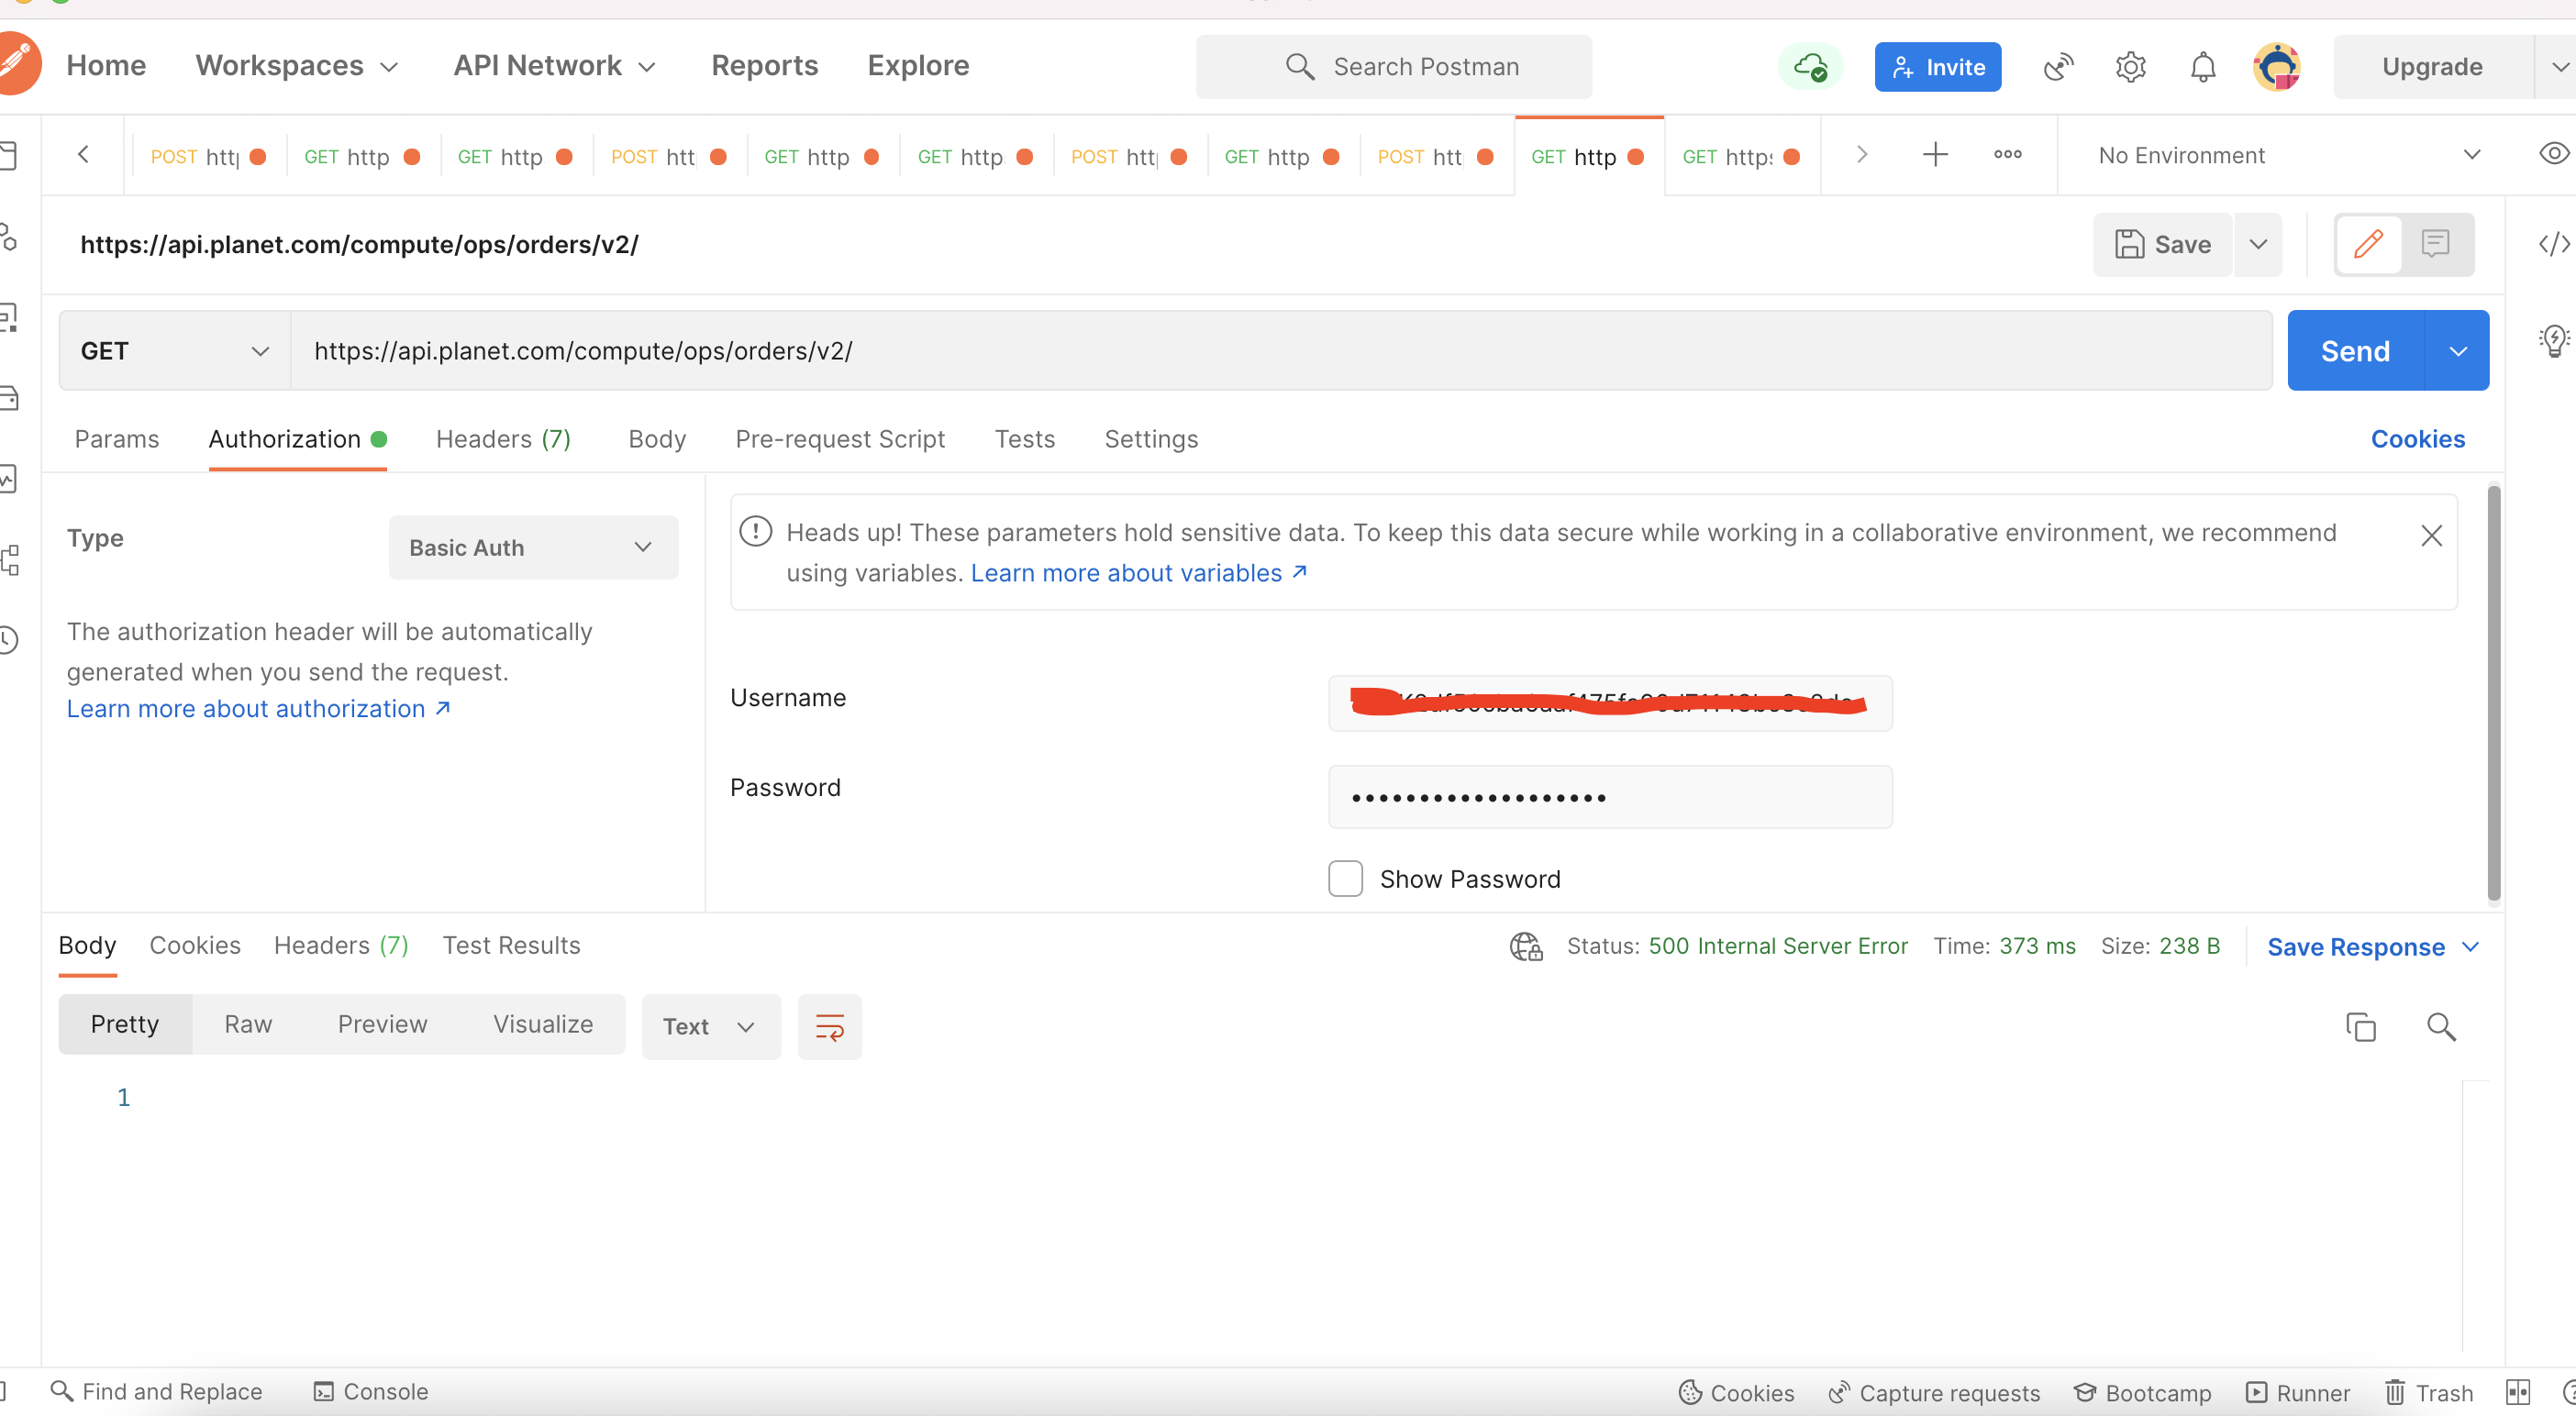Screen dimensions: 2576x1416
Task: Switch to the request Headers (7) tab
Action: (x=503, y=438)
